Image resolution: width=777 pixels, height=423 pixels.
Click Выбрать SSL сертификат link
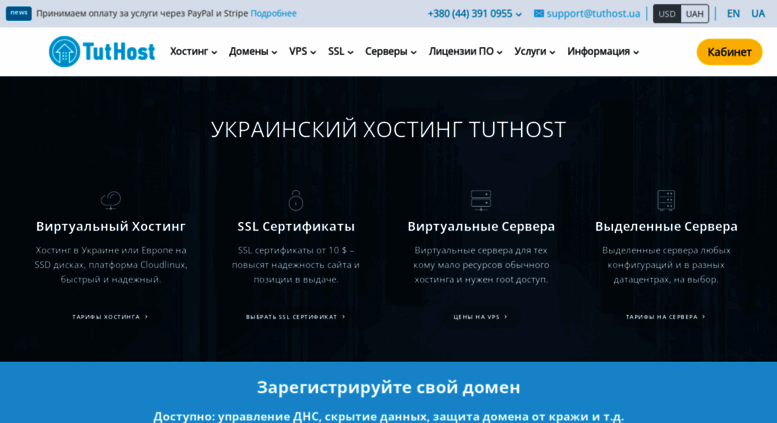(295, 317)
